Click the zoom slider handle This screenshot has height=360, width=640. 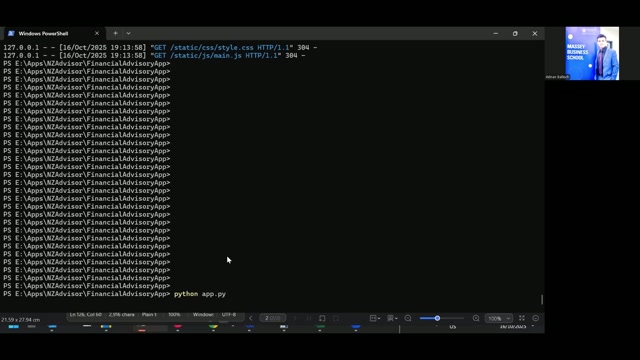[437, 318]
